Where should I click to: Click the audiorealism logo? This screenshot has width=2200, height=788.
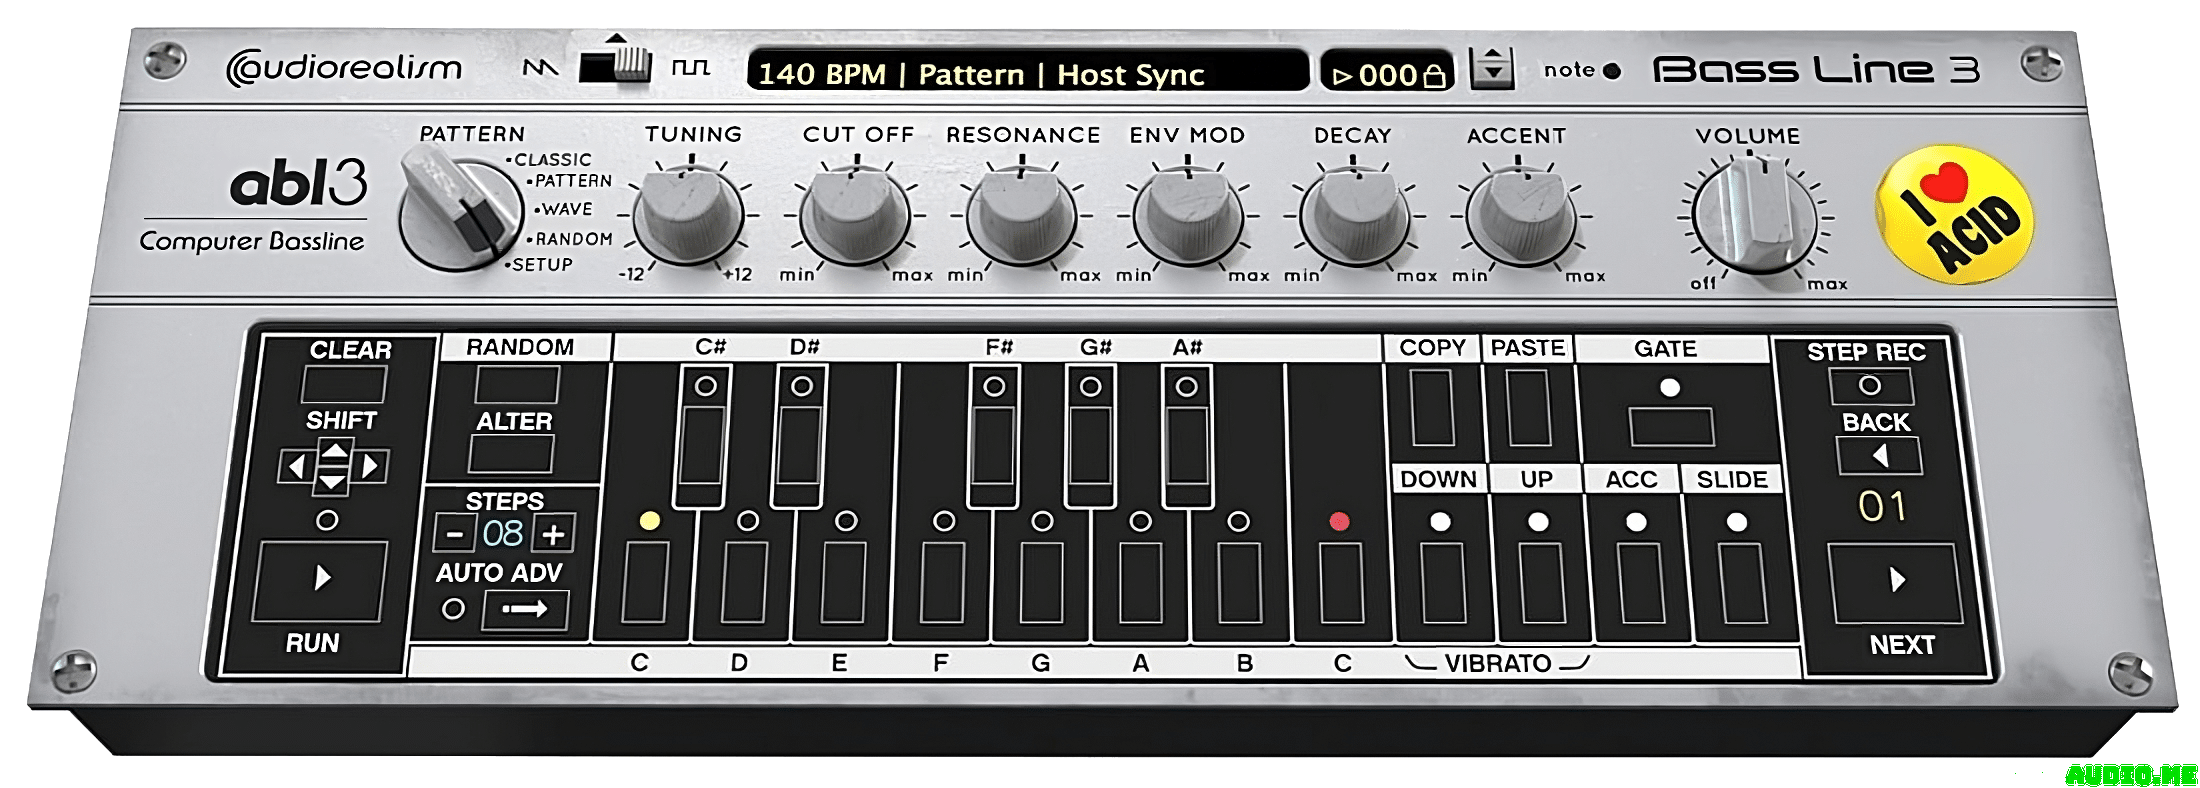[x=344, y=68]
